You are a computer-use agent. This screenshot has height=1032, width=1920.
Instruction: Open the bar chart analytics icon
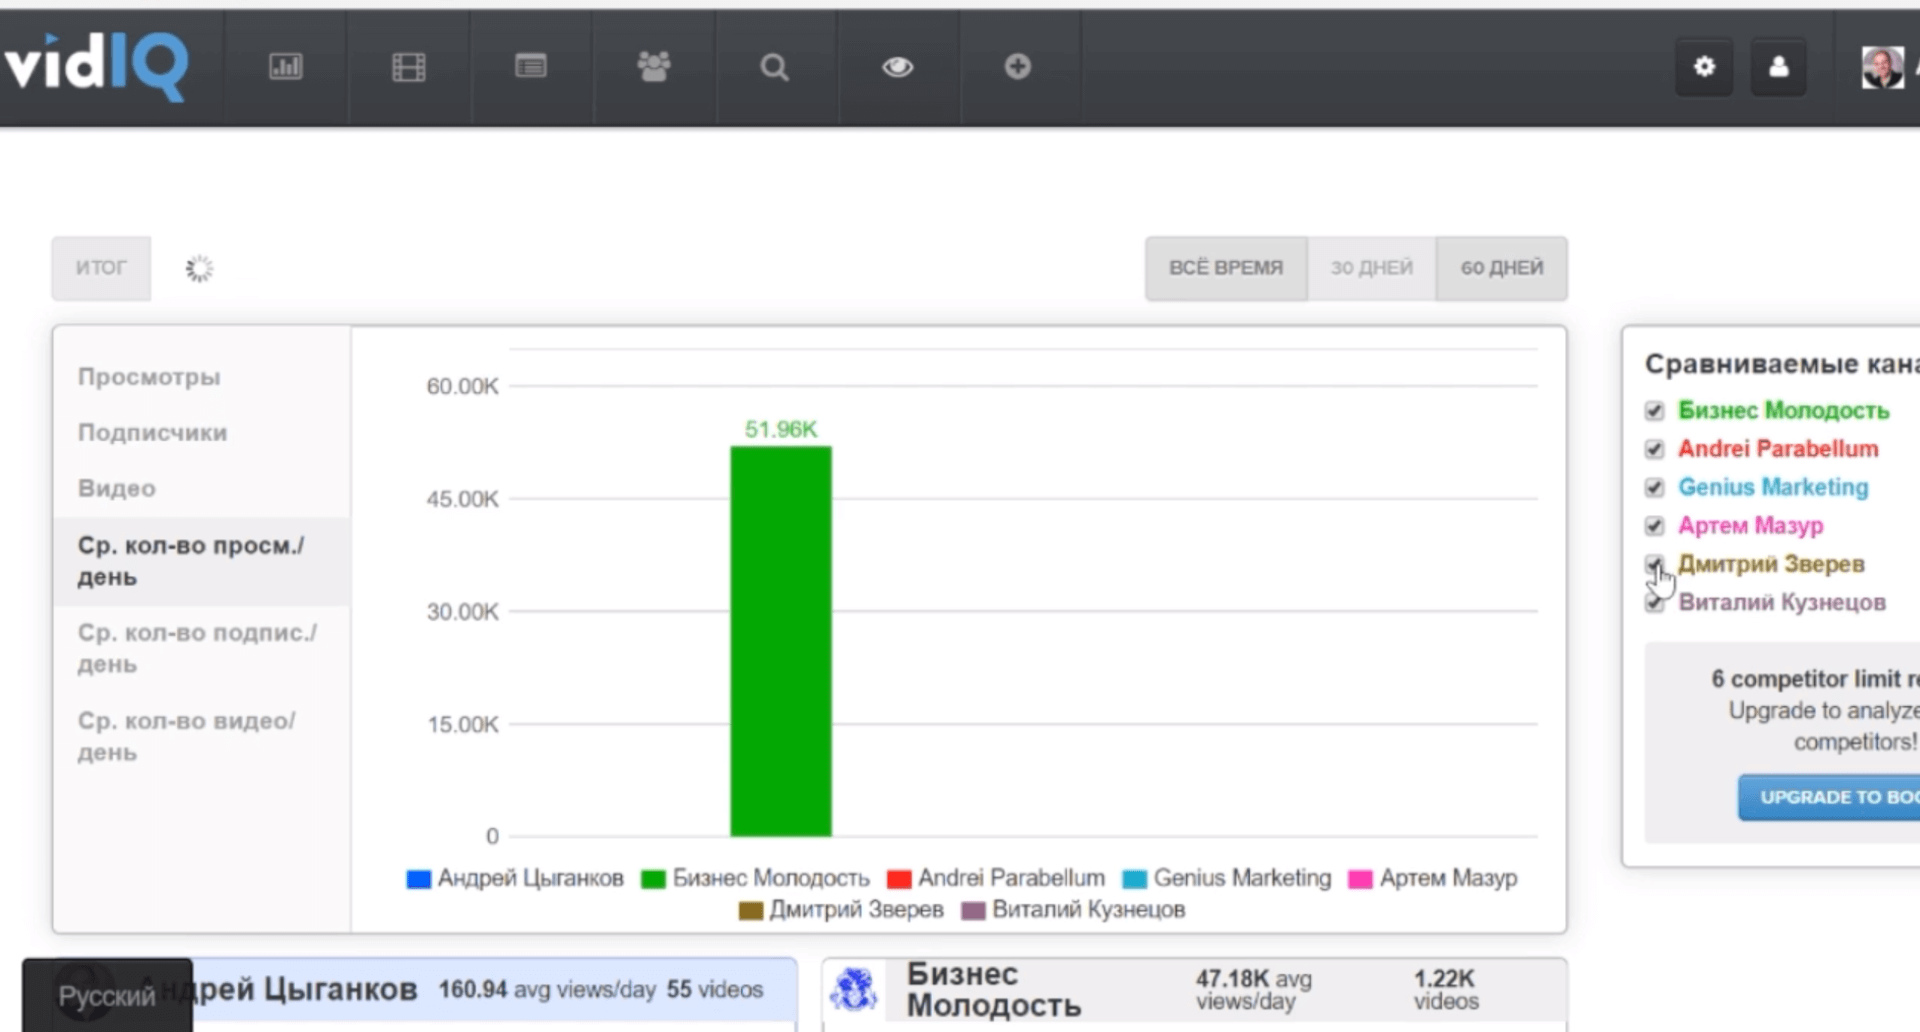coord(286,67)
